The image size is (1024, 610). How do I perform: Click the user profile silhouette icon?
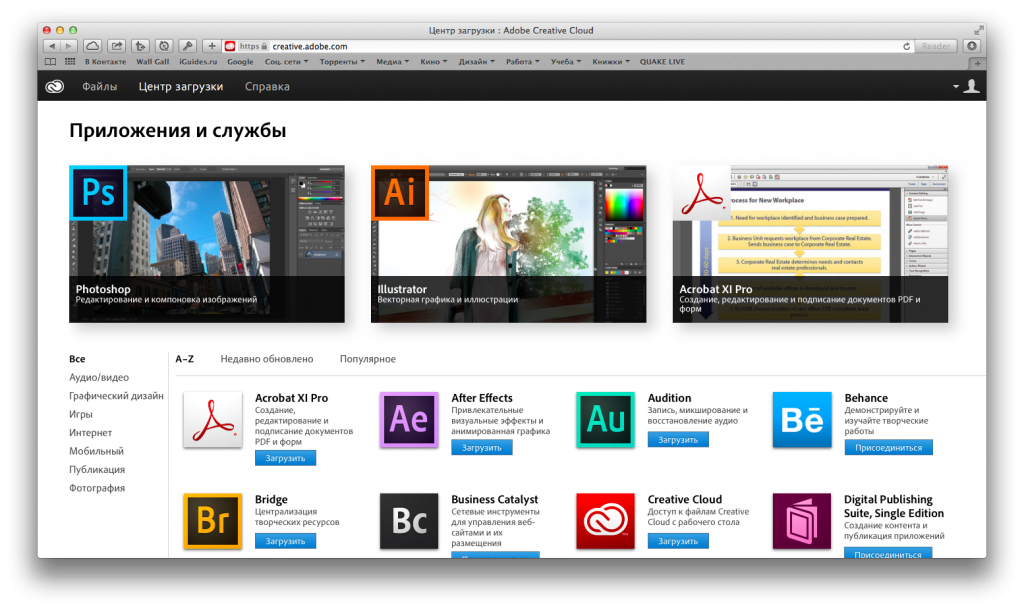pyautogui.click(x=972, y=86)
